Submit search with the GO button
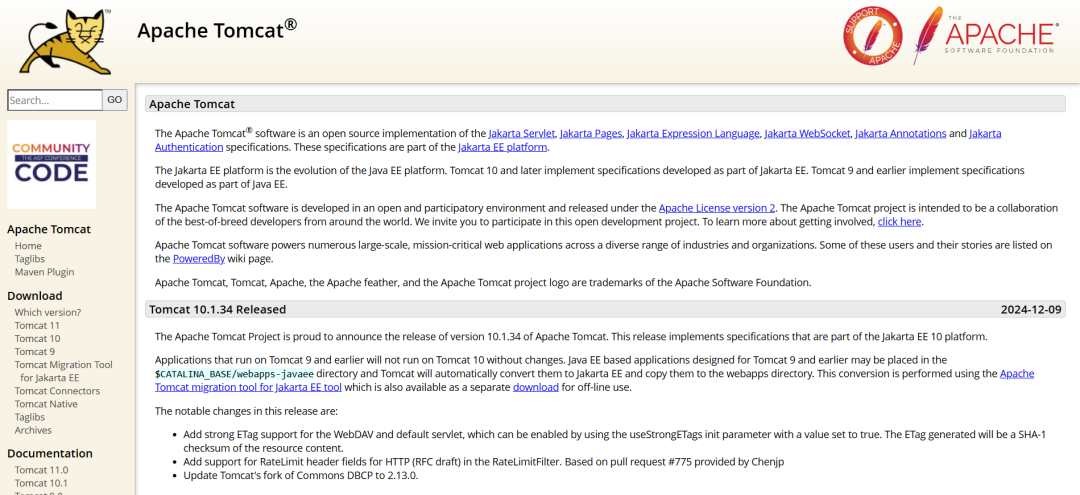Image resolution: width=1080 pixels, height=495 pixels. tap(115, 100)
